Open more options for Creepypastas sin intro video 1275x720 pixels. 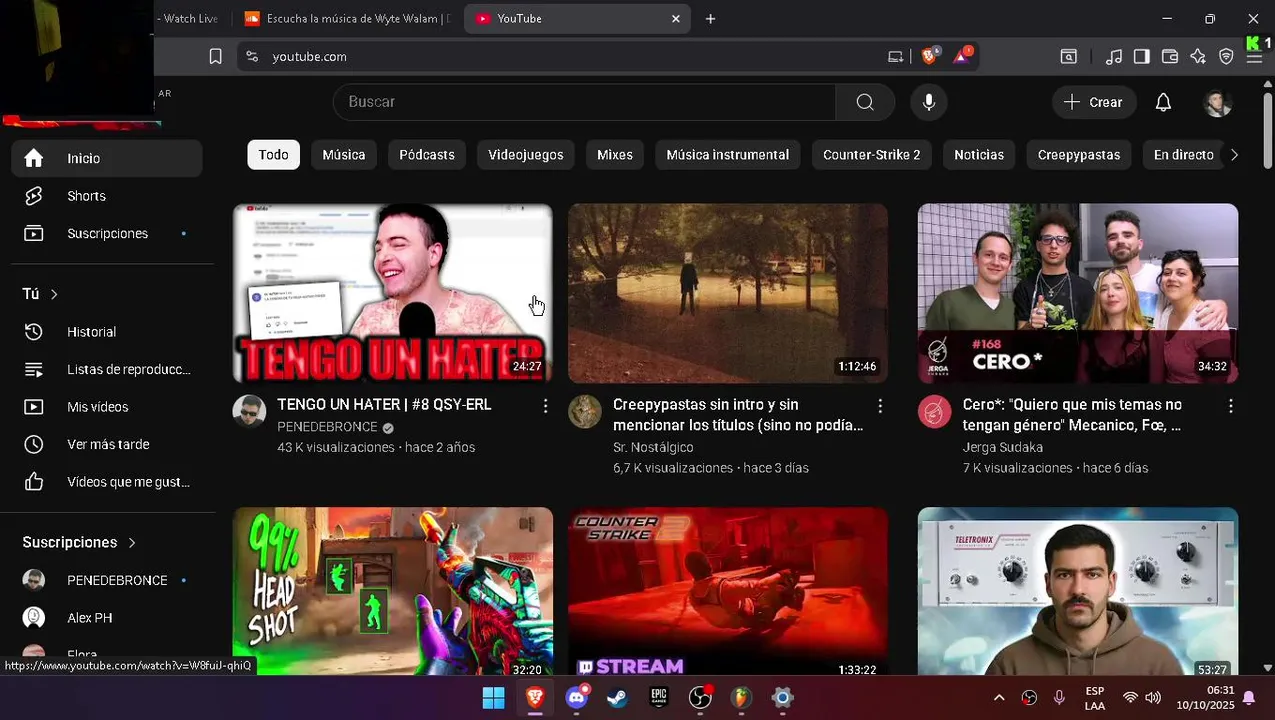tap(880, 406)
